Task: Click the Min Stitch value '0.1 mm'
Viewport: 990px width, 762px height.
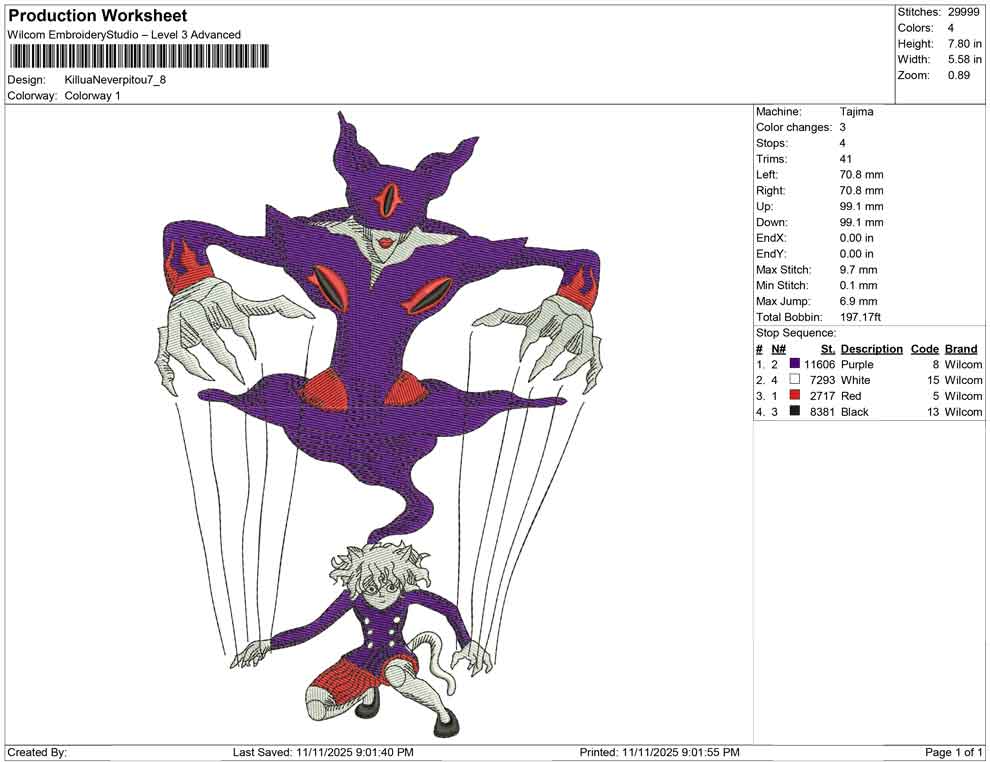Action: click(859, 285)
